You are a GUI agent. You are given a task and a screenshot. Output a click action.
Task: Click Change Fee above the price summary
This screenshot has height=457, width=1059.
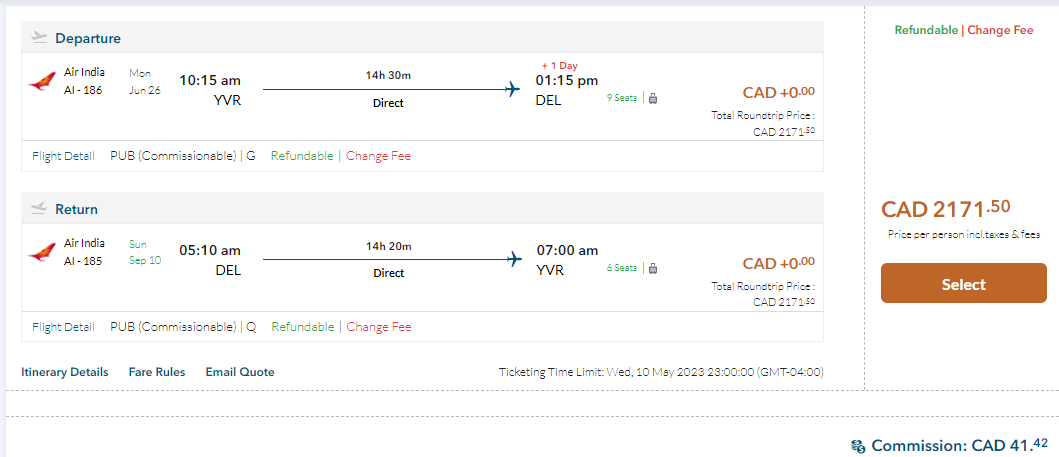[x=1000, y=30]
